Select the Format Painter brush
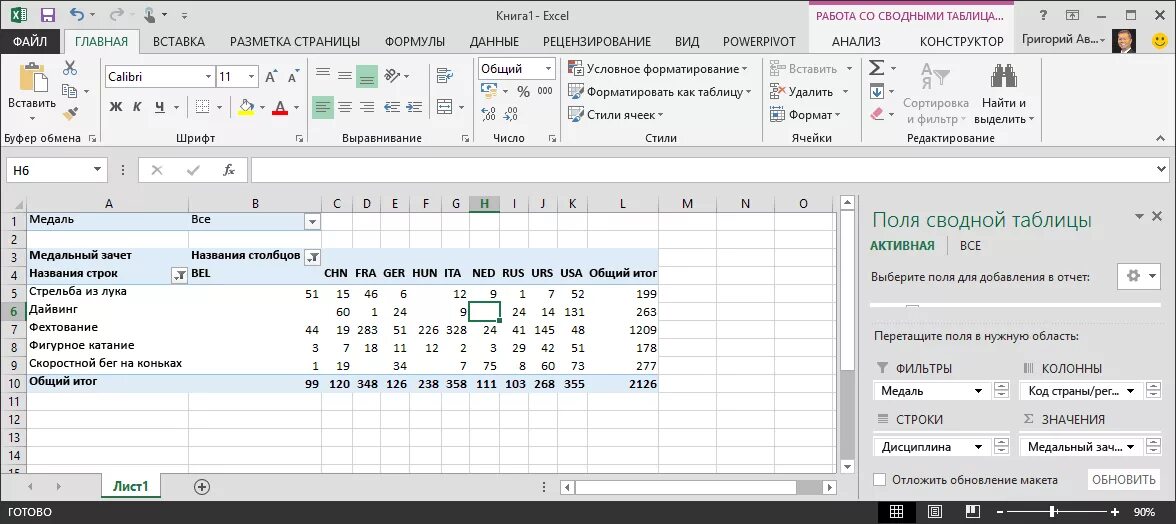The width and height of the screenshot is (1176, 524). click(x=70, y=114)
